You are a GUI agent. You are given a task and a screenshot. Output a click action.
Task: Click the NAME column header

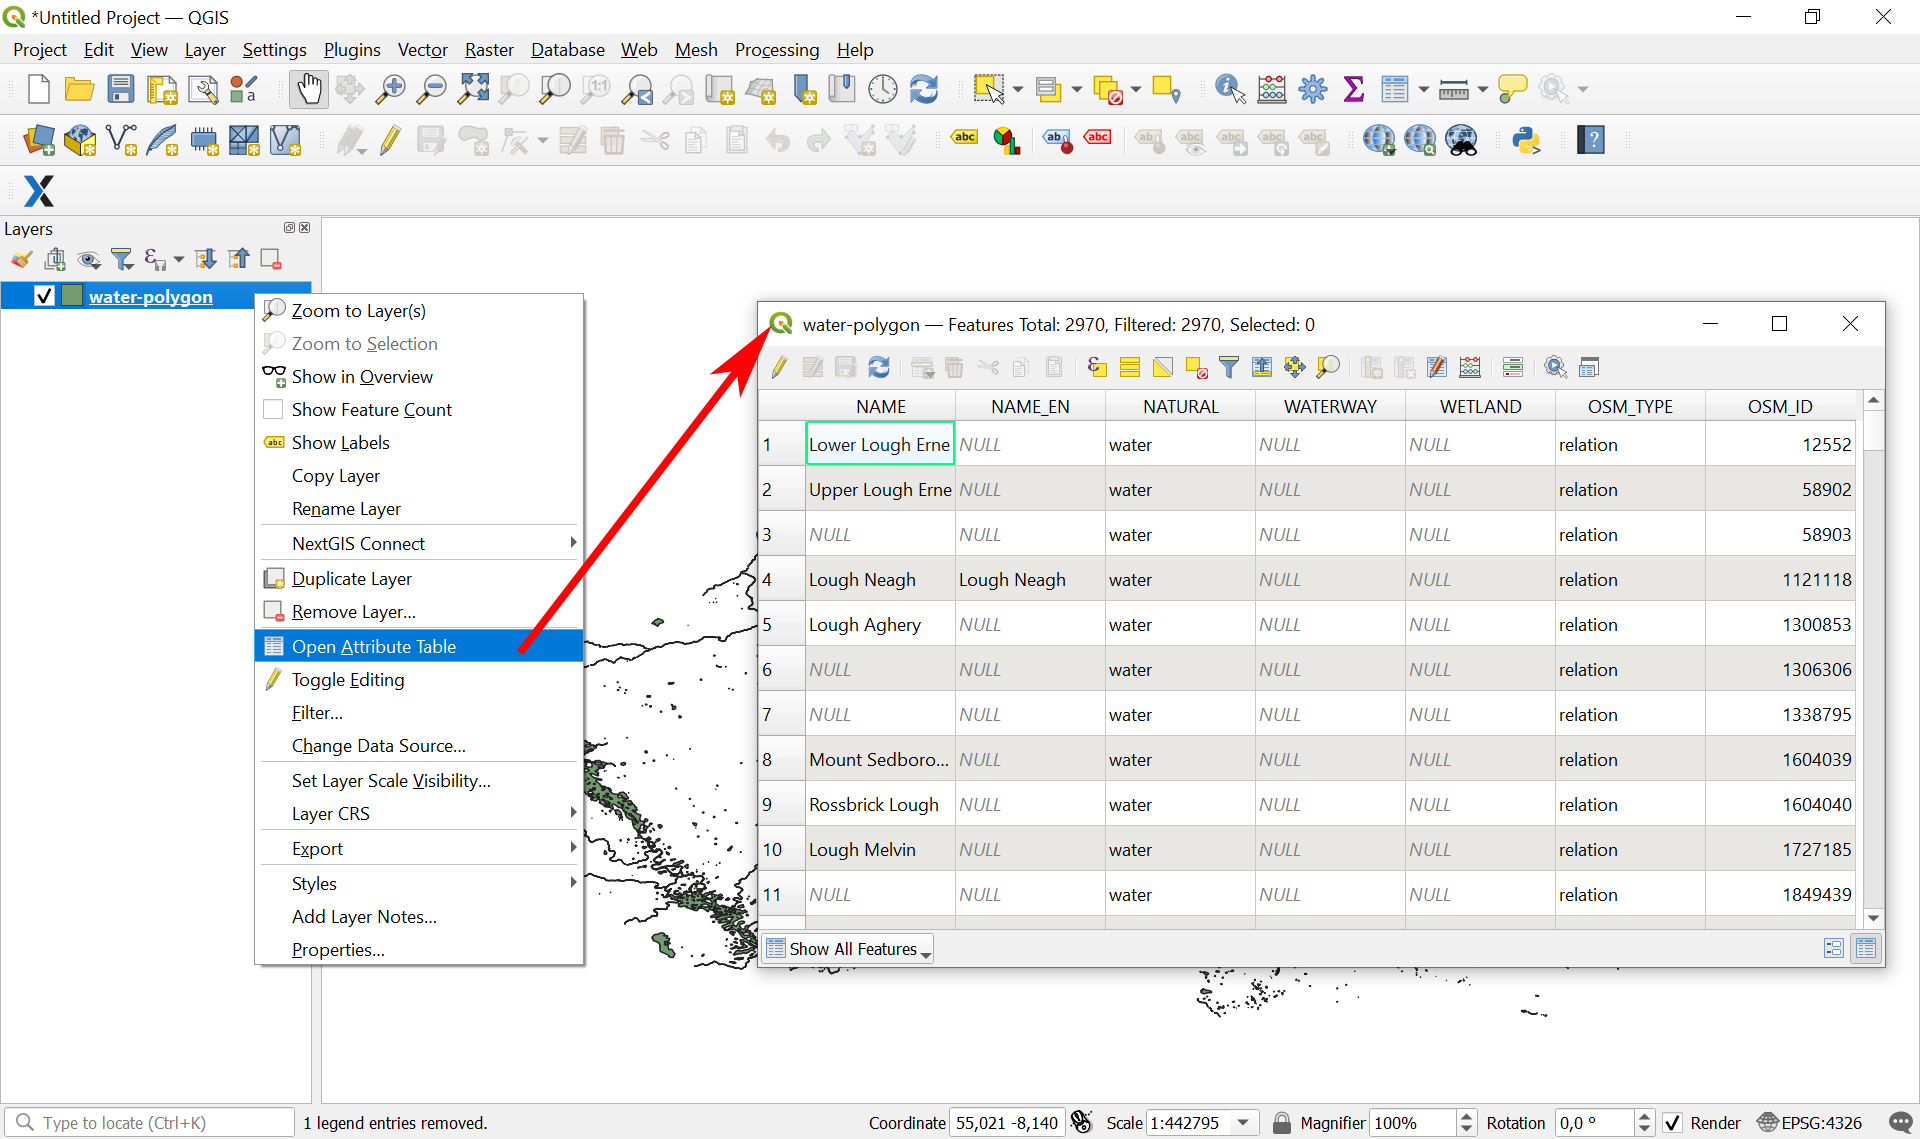pyautogui.click(x=880, y=407)
